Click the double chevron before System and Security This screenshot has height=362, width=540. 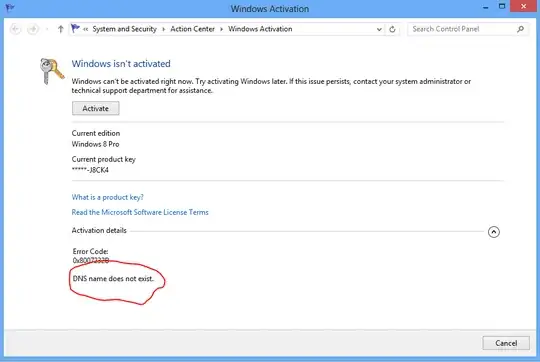point(85,29)
